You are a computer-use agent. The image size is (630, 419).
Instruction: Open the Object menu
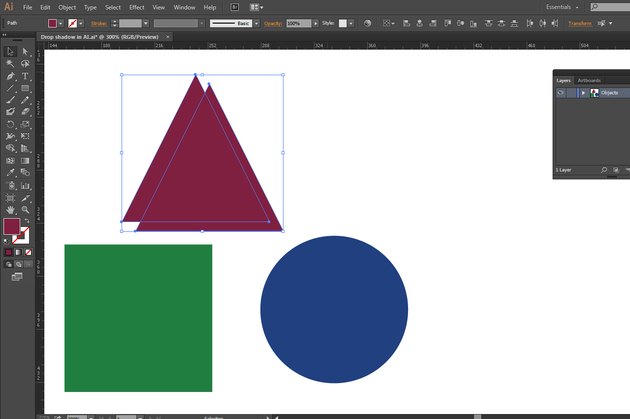coord(67,7)
